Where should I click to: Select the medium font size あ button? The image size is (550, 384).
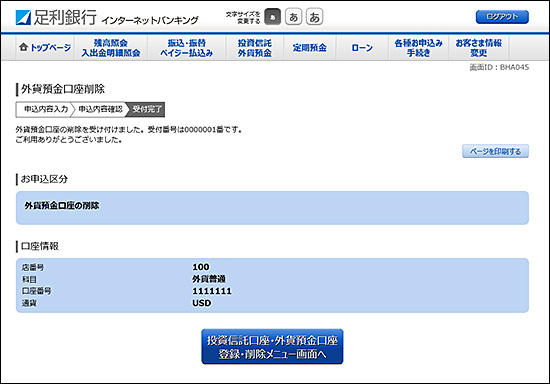click(x=294, y=17)
